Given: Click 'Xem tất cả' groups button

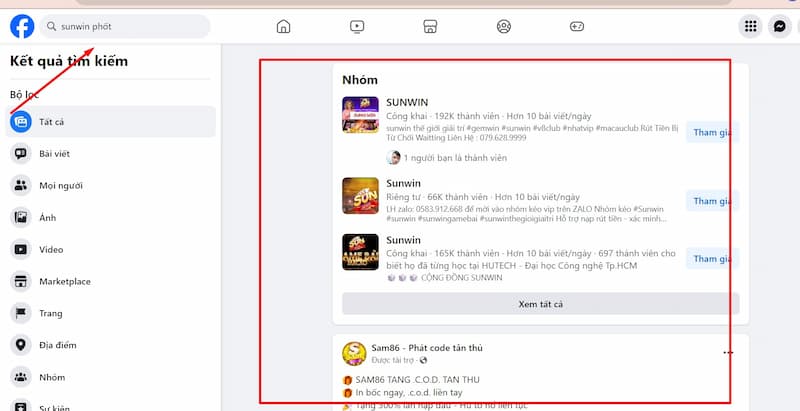Looking at the screenshot, I should click(x=540, y=304).
